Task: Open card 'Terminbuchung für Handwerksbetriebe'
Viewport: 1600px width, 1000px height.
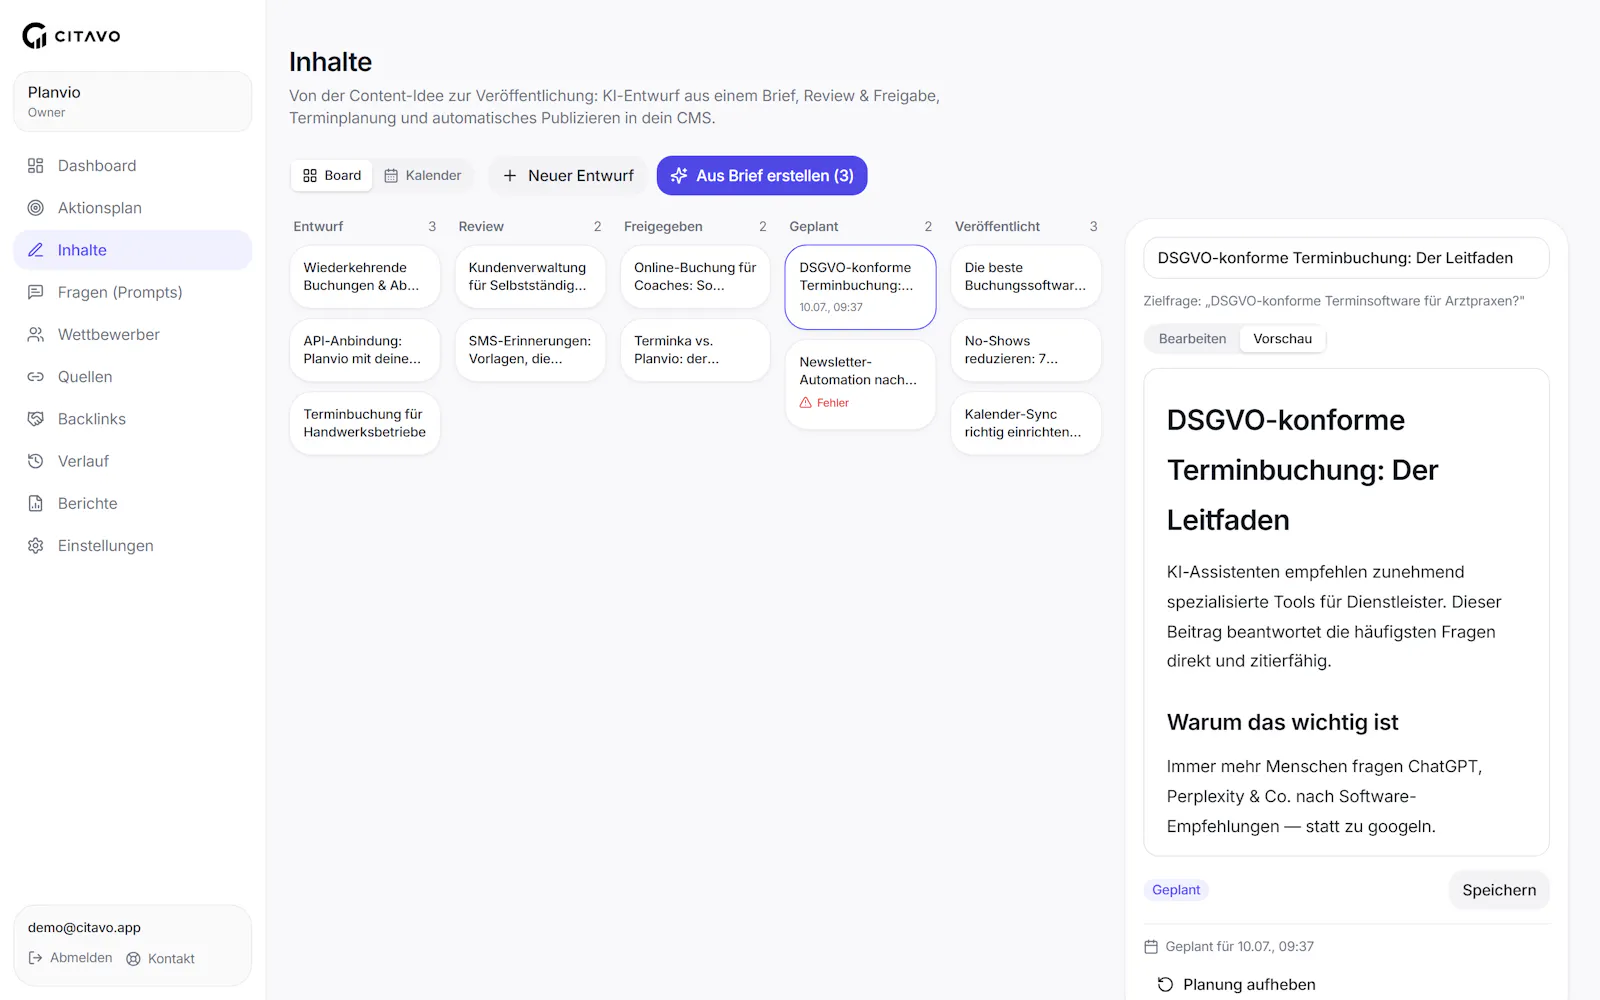Action: point(365,423)
